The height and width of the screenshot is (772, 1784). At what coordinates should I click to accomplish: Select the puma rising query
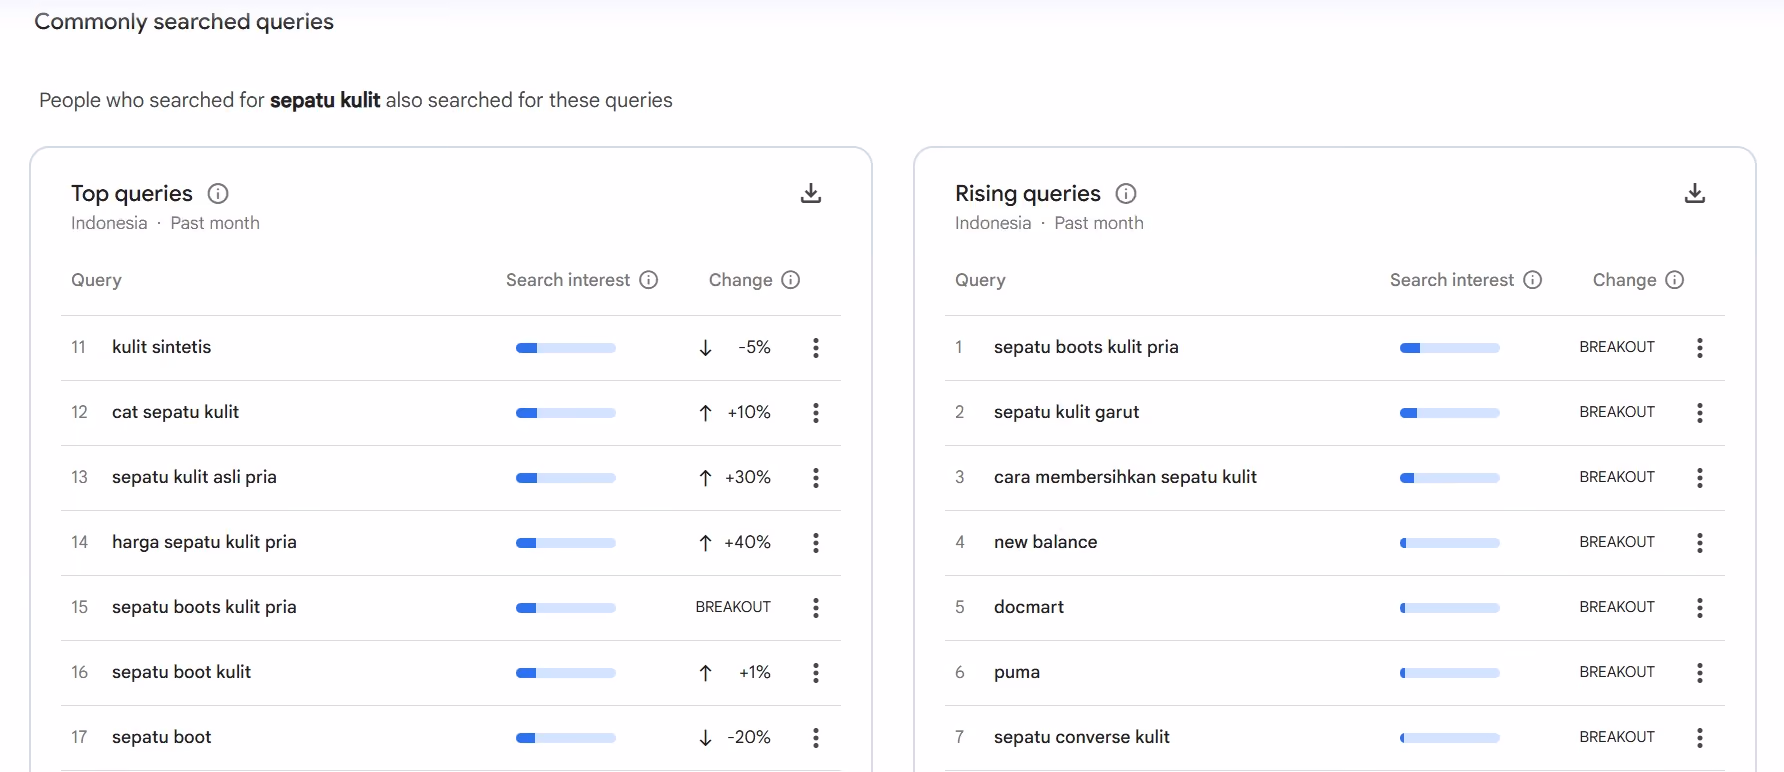[1017, 672]
